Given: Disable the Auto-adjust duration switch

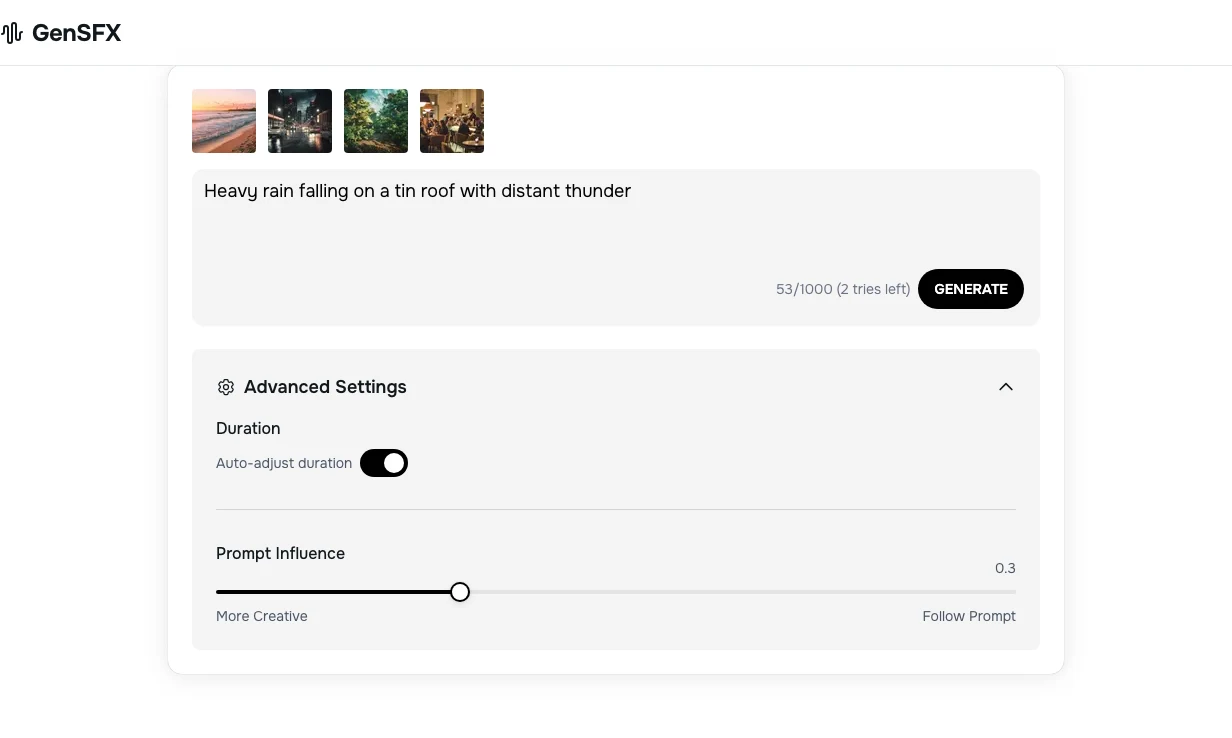Looking at the screenshot, I should point(384,463).
